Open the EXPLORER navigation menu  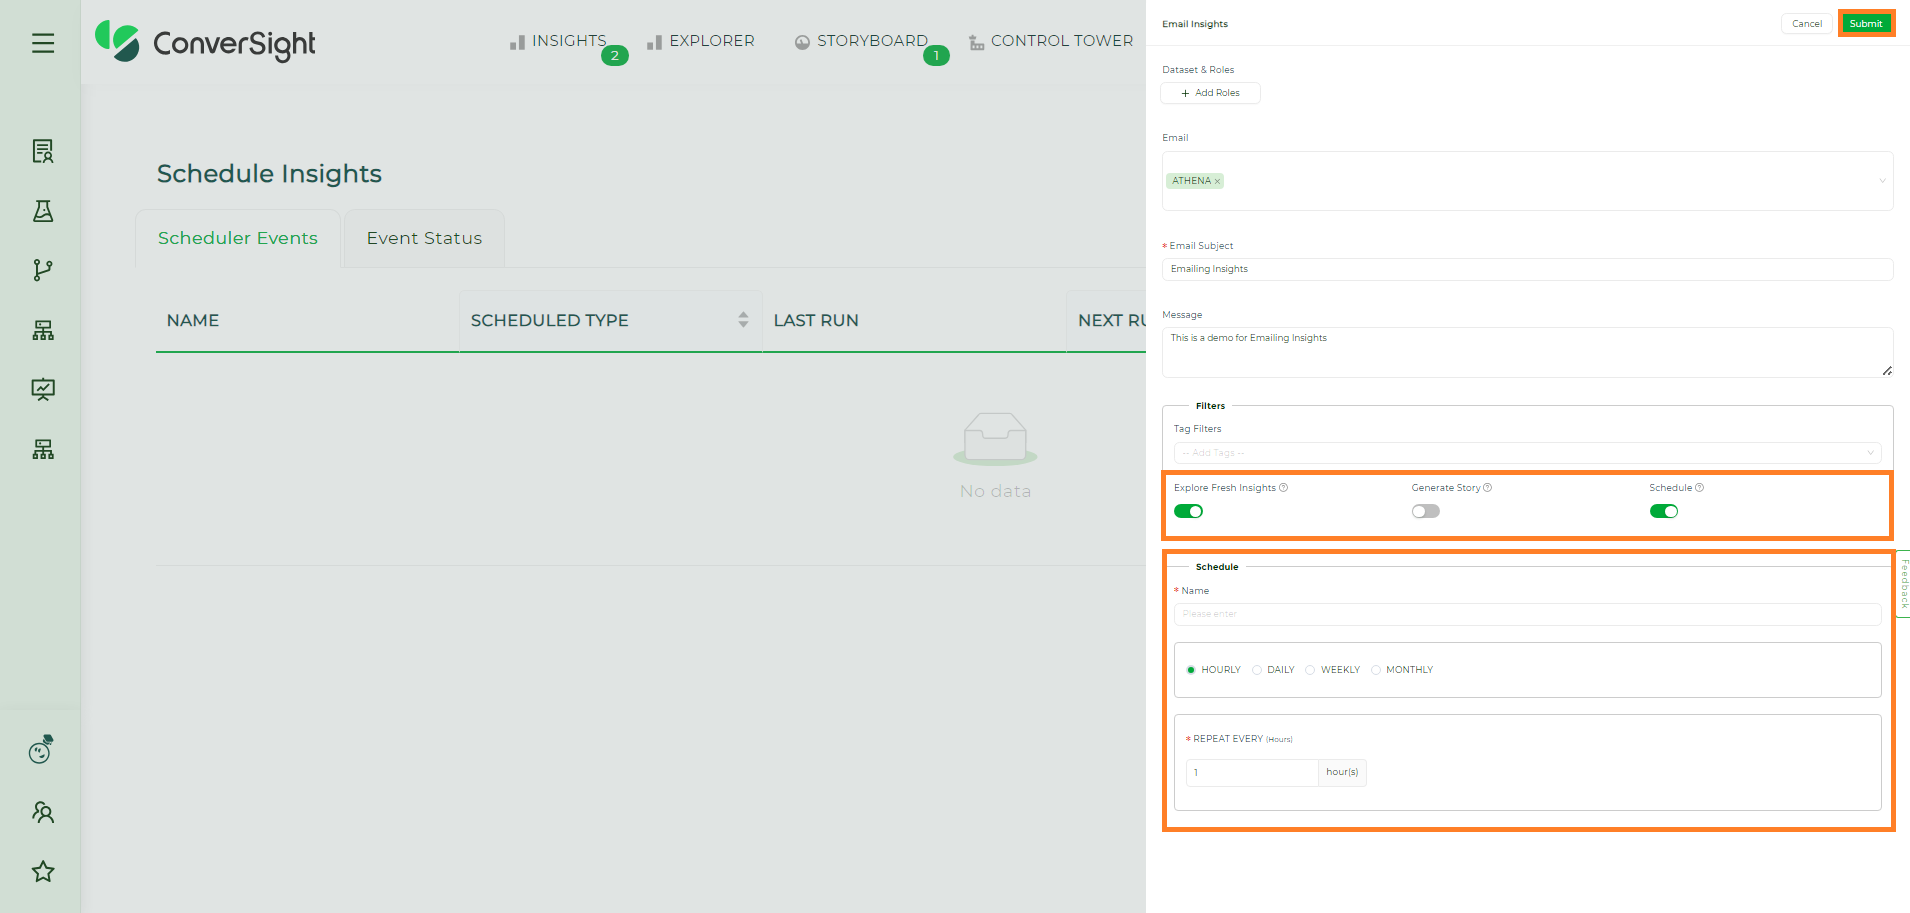[701, 41]
